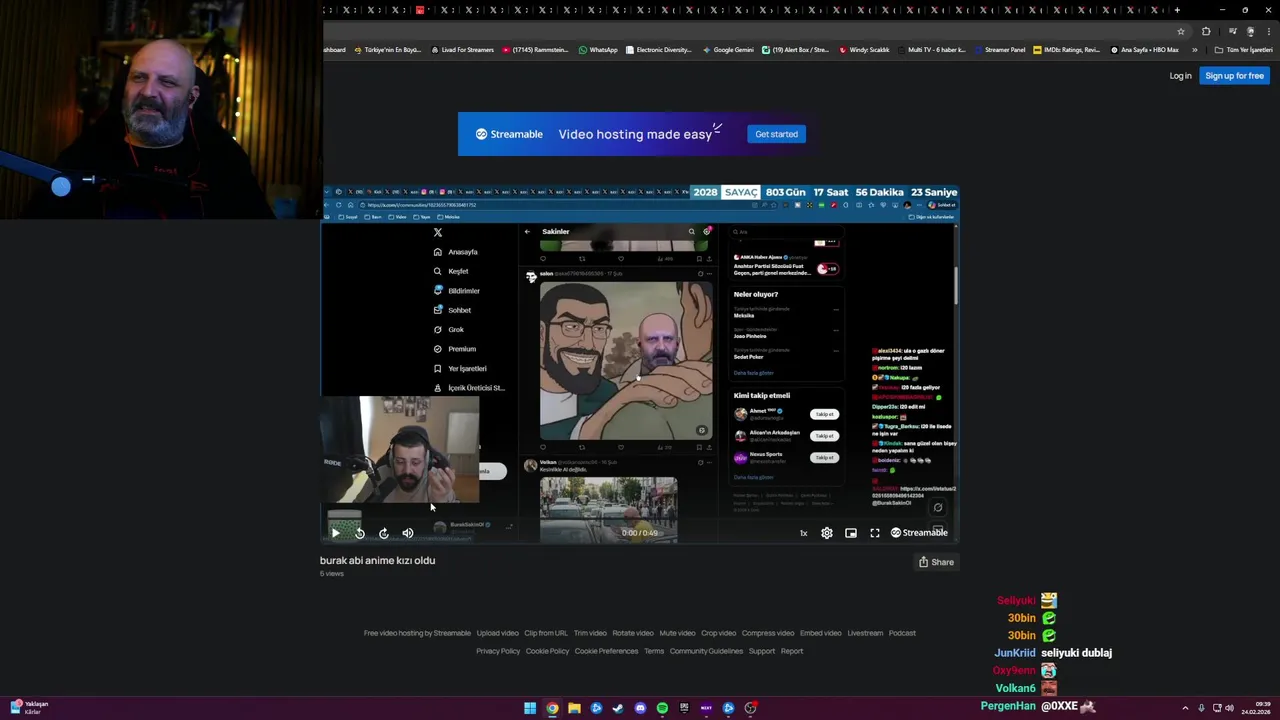Screen dimensions: 1280x720
Task: Open Support footer link
Action: pos(762,651)
